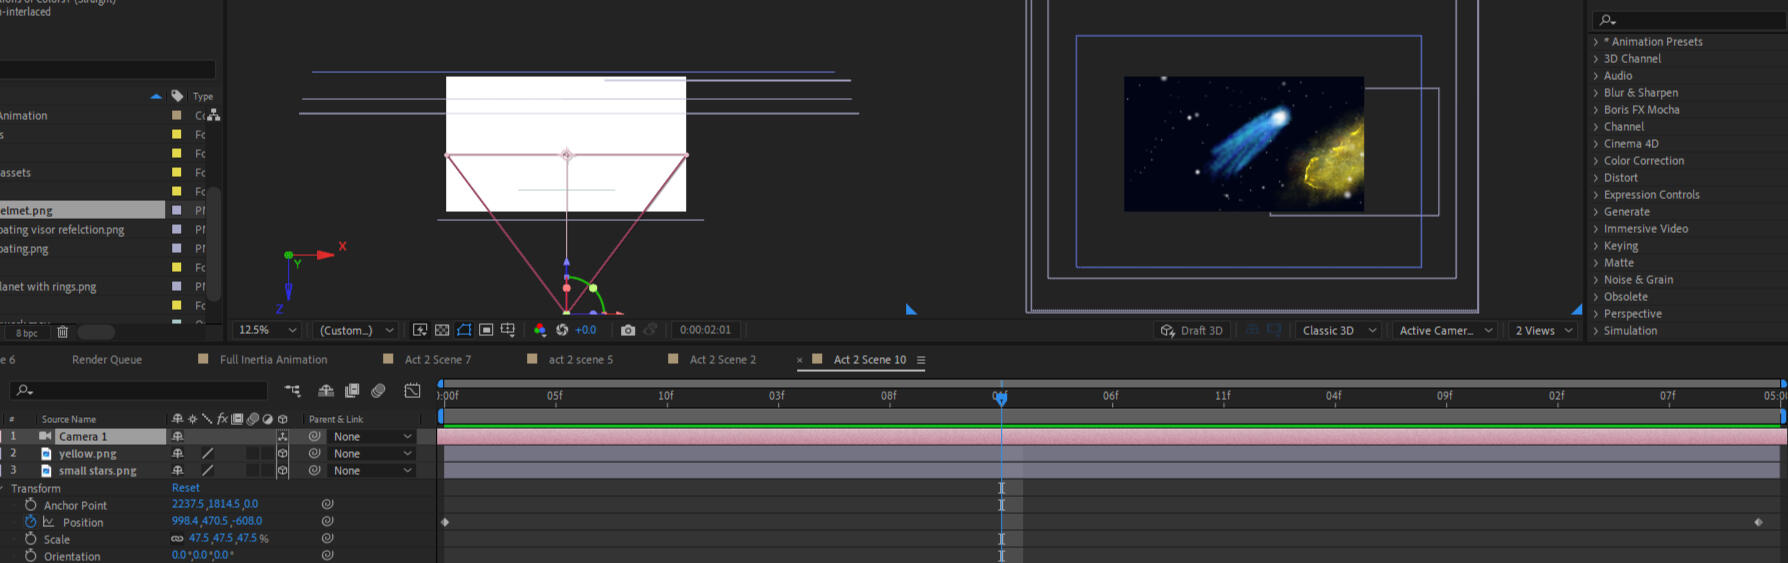This screenshot has height=563, width=1788.
Task: Click the Reset link for Transform
Action: 185,488
